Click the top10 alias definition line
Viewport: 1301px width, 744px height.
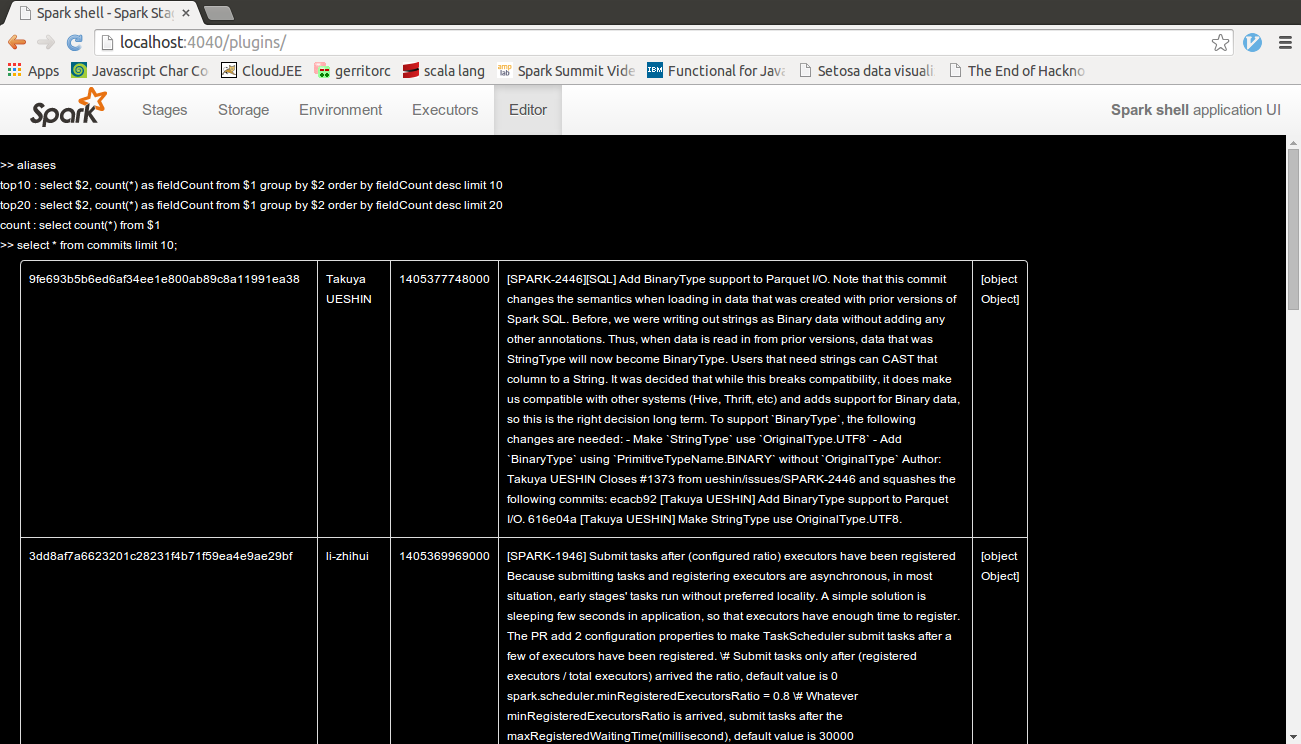click(251, 185)
